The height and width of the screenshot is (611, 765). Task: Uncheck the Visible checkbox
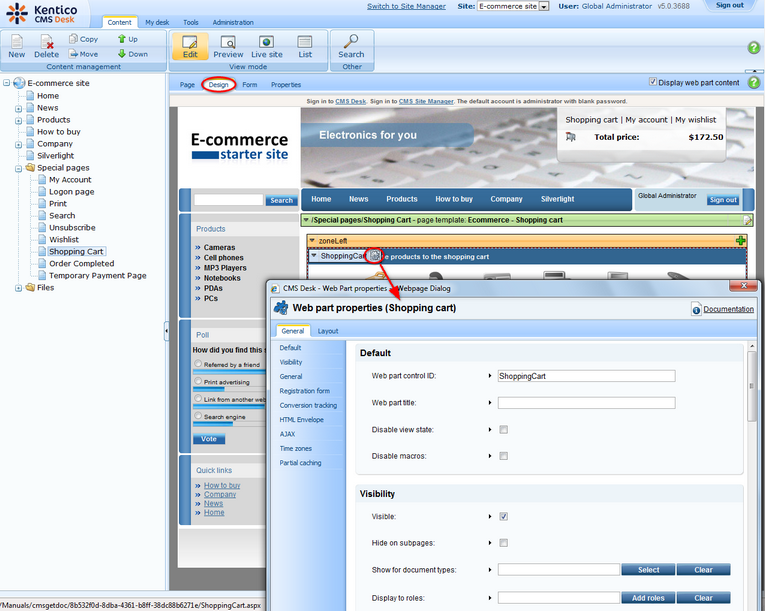[503, 516]
